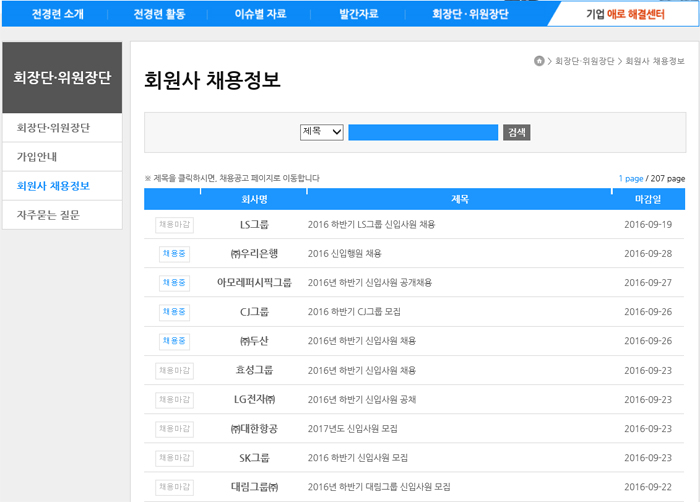This screenshot has width=700, height=502.
Task: Select 자주묻는 질문 in the sidebar
Action: (x=48, y=215)
